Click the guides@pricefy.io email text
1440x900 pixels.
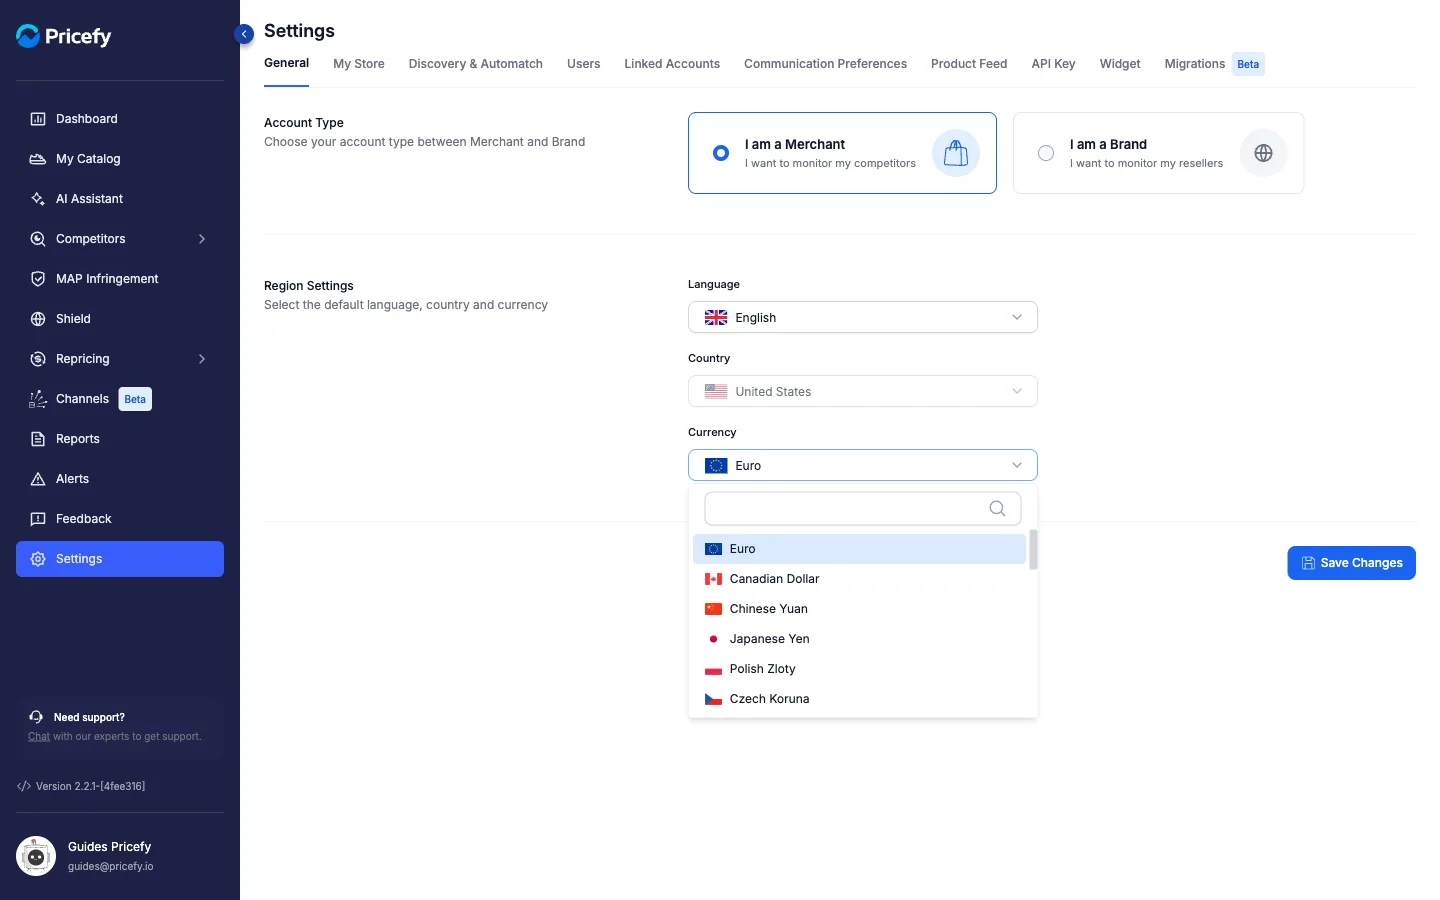[111, 867]
